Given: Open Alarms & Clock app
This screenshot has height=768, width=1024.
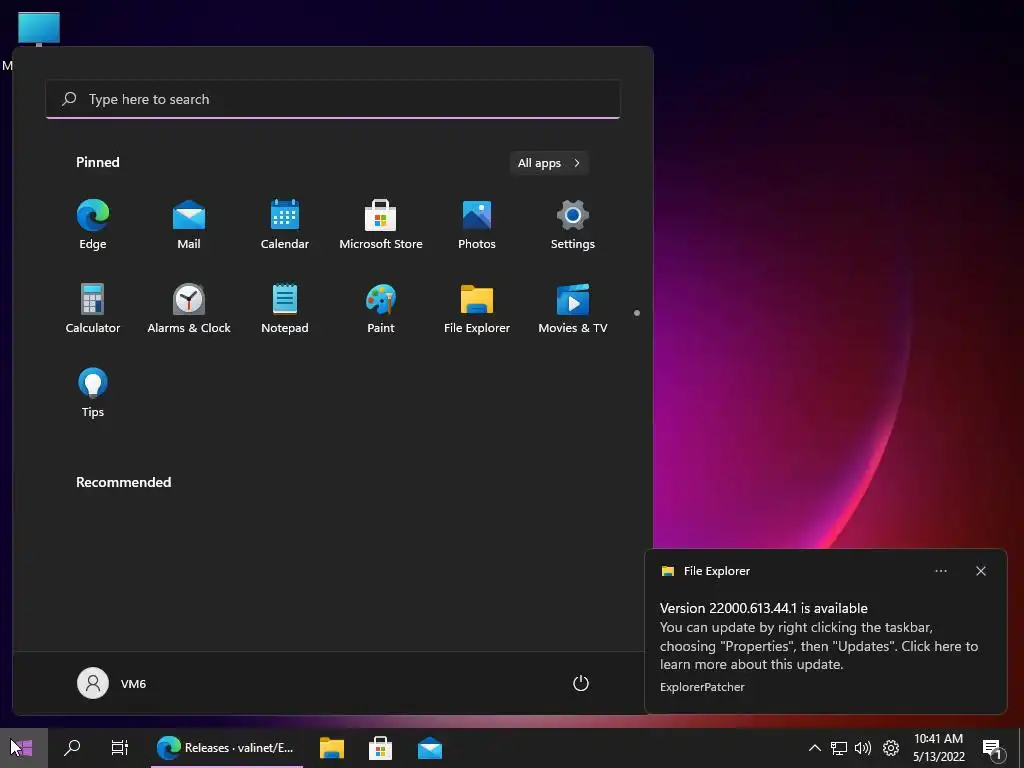Looking at the screenshot, I should coord(189,310).
